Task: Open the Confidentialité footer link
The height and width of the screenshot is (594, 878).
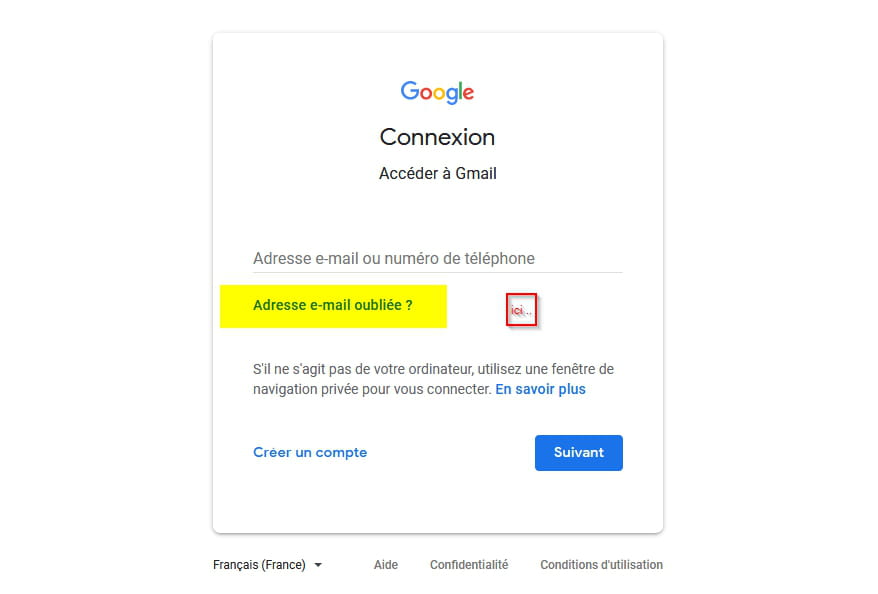Action: tap(469, 565)
